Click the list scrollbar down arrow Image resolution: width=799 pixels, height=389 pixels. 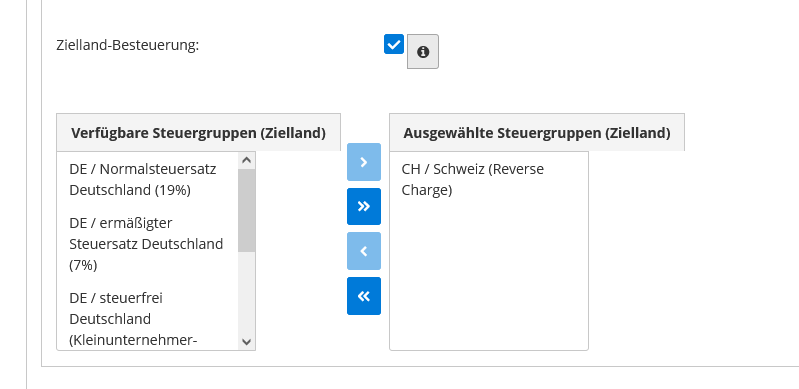tap(247, 342)
